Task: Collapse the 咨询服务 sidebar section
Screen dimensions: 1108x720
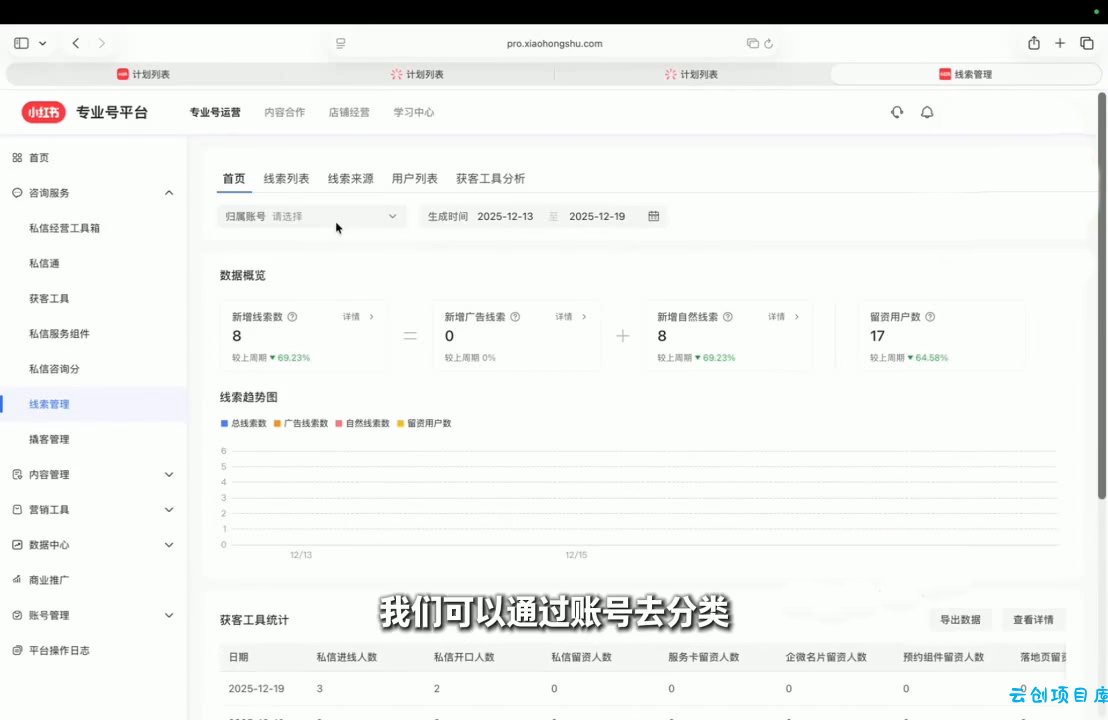Action: point(169,193)
